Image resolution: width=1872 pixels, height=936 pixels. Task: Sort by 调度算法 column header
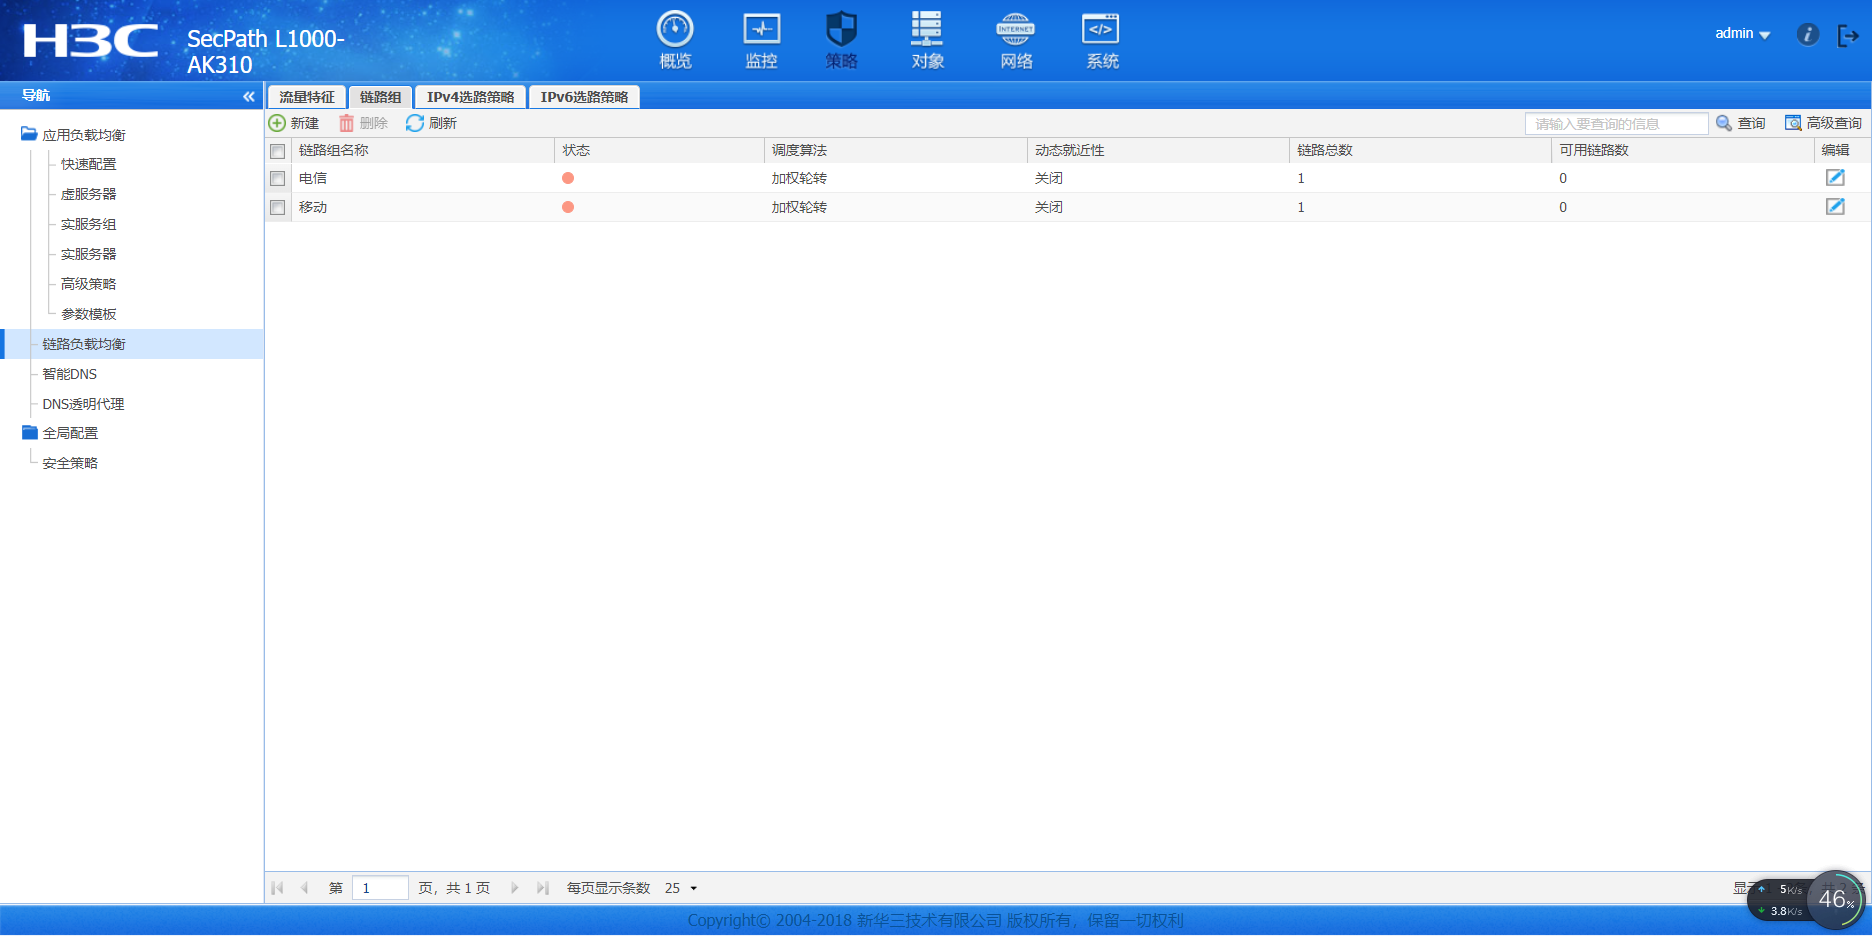[x=895, y=150]
